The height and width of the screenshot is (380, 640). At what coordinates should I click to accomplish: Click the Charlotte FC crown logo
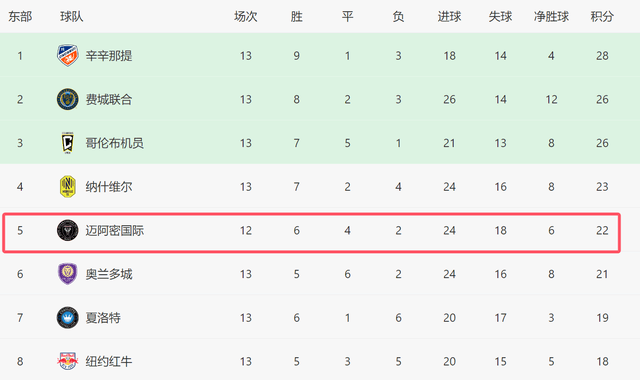click(x=67, y=318)
